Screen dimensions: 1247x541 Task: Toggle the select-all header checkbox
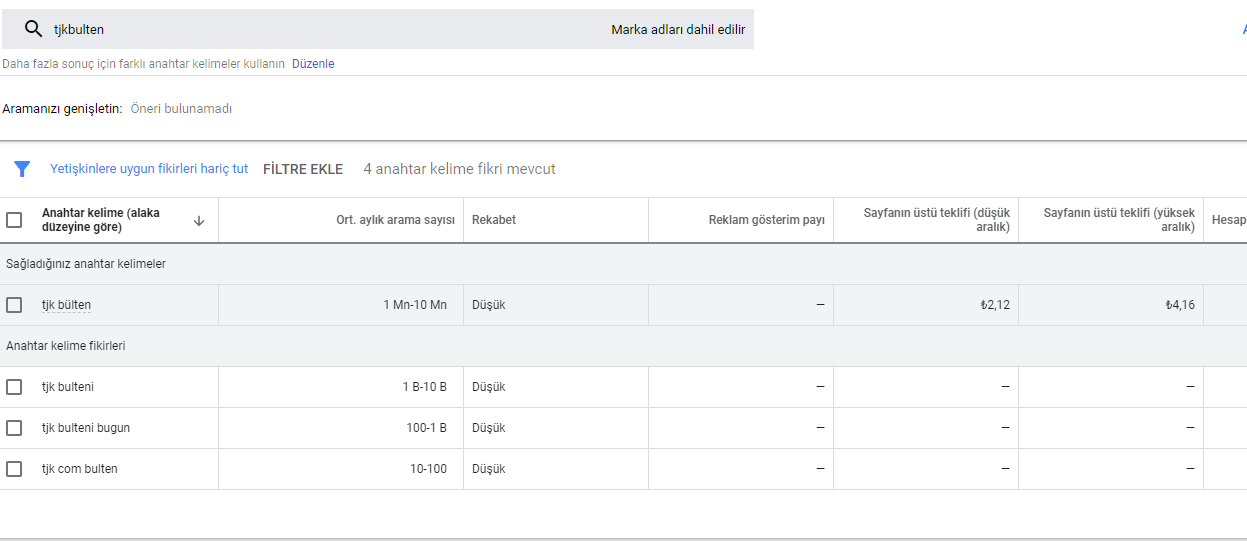(14, 220)
